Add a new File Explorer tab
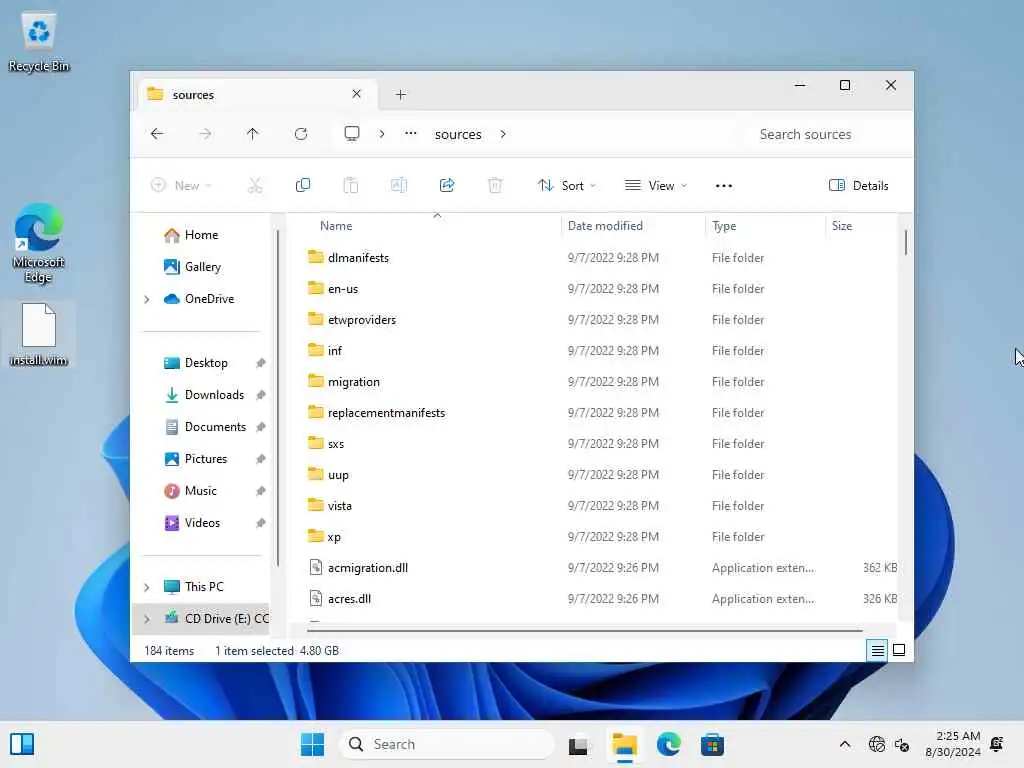Image resolution: width=1024 pixels, height=768 pixels. [400, 95]
